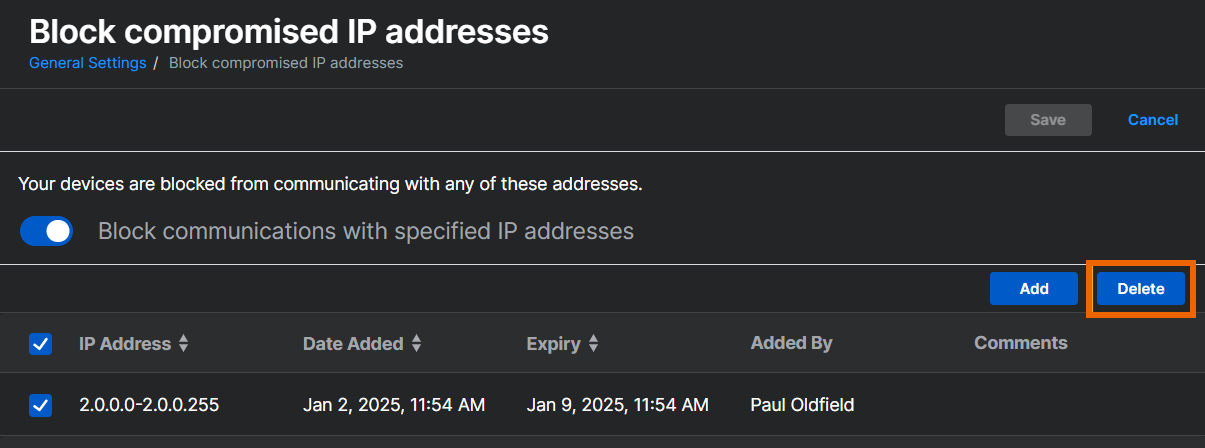This screenshot has height=448, width=1205.
Task: Uncheck the checkbox for 2.0.0.0-2.0.0.255 row
Action: [41, 405]
